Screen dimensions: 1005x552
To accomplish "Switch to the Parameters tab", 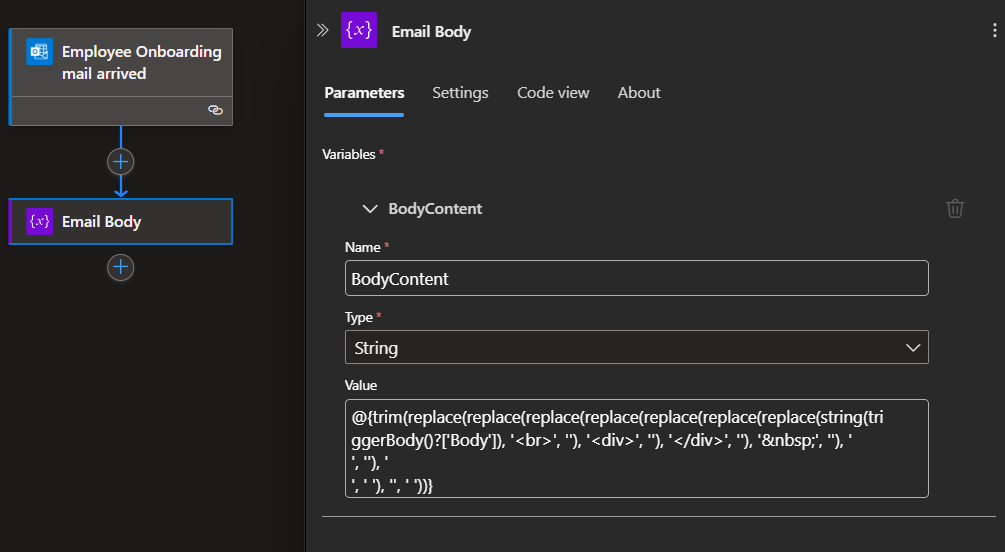I will (x=364, y=93).
